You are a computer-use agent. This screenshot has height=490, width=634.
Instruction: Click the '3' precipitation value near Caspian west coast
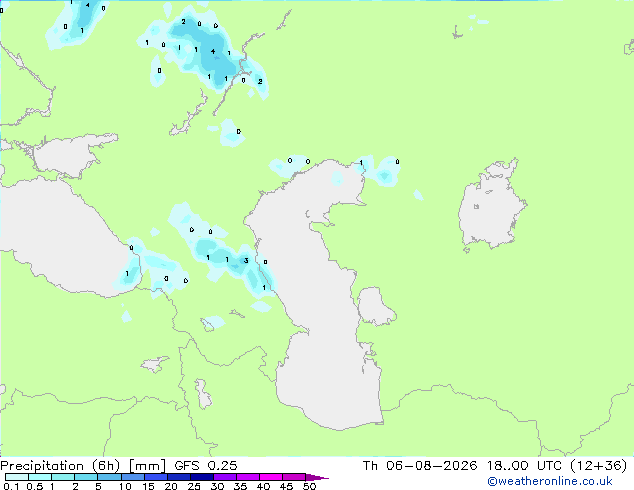point(246,261)
